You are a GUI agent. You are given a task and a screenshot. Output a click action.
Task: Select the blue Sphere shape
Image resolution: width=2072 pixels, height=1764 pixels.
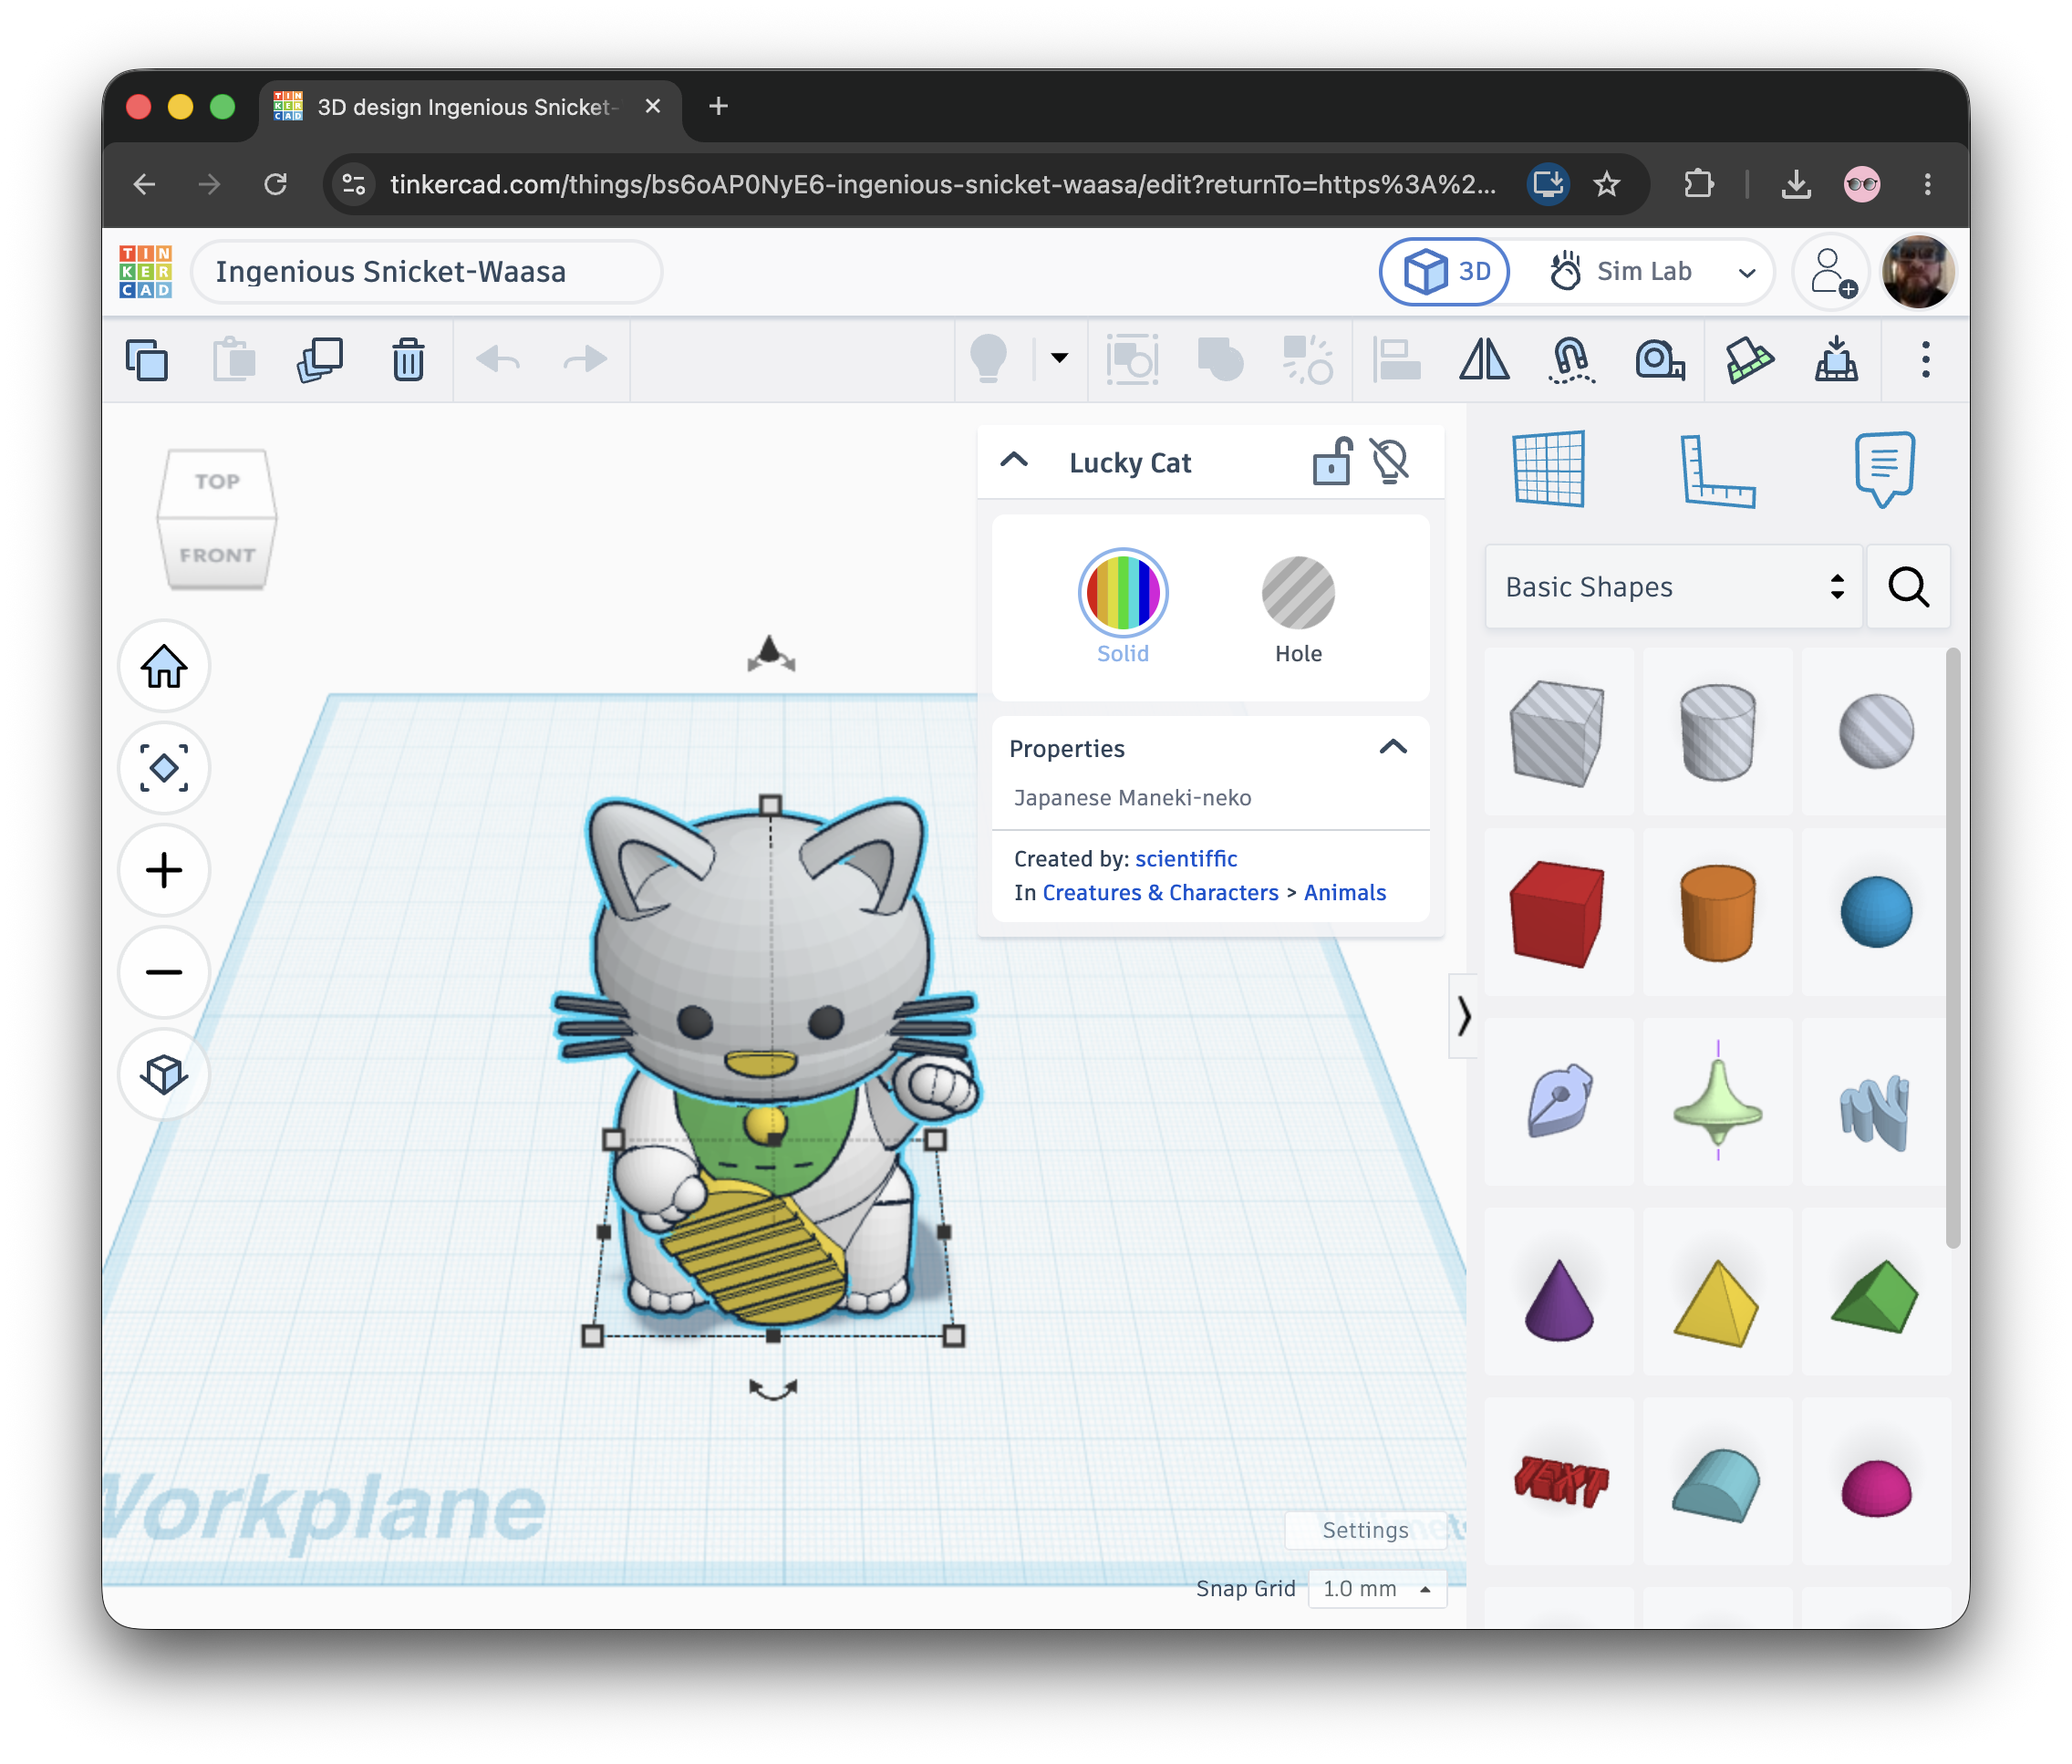click(x=1876, y=912)
